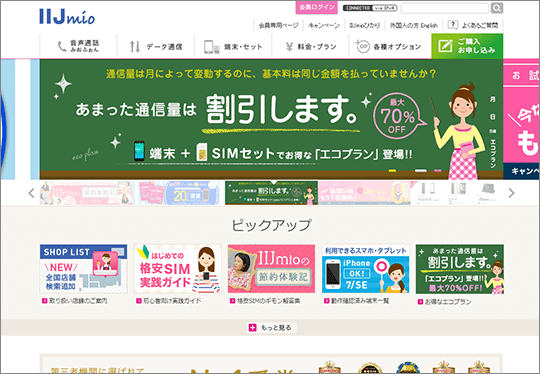Select the SHOP LIST pickup thumbnail

(83, 269)
